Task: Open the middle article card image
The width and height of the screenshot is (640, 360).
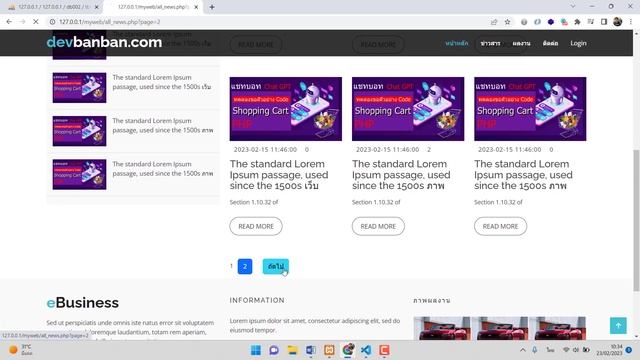Action: tap(408, 109)
